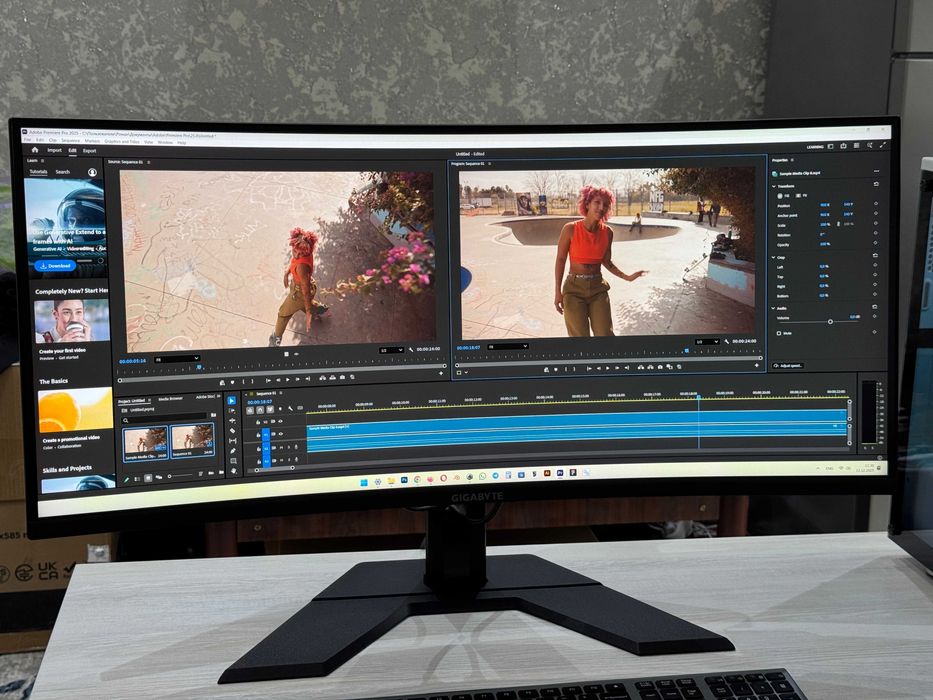Collapse the Transform section
The height and width of the screenshot is (700, 933).
[774, 186]
